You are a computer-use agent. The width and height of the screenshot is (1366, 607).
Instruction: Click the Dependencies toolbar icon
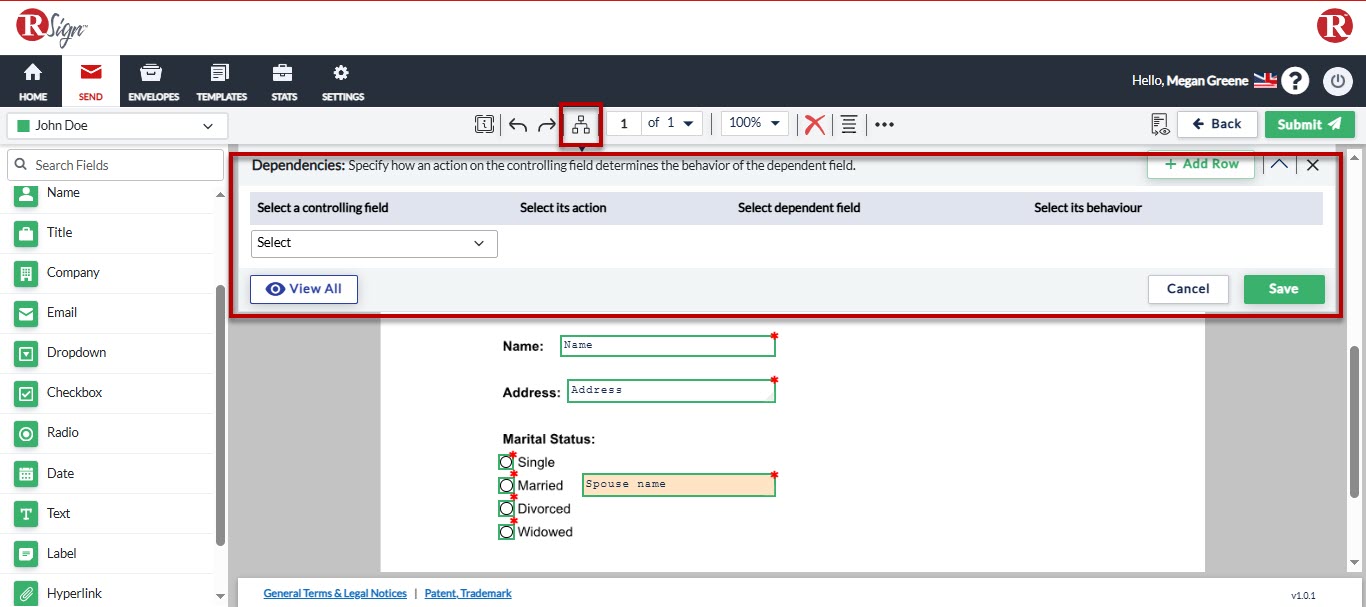[x=581, y=124]
